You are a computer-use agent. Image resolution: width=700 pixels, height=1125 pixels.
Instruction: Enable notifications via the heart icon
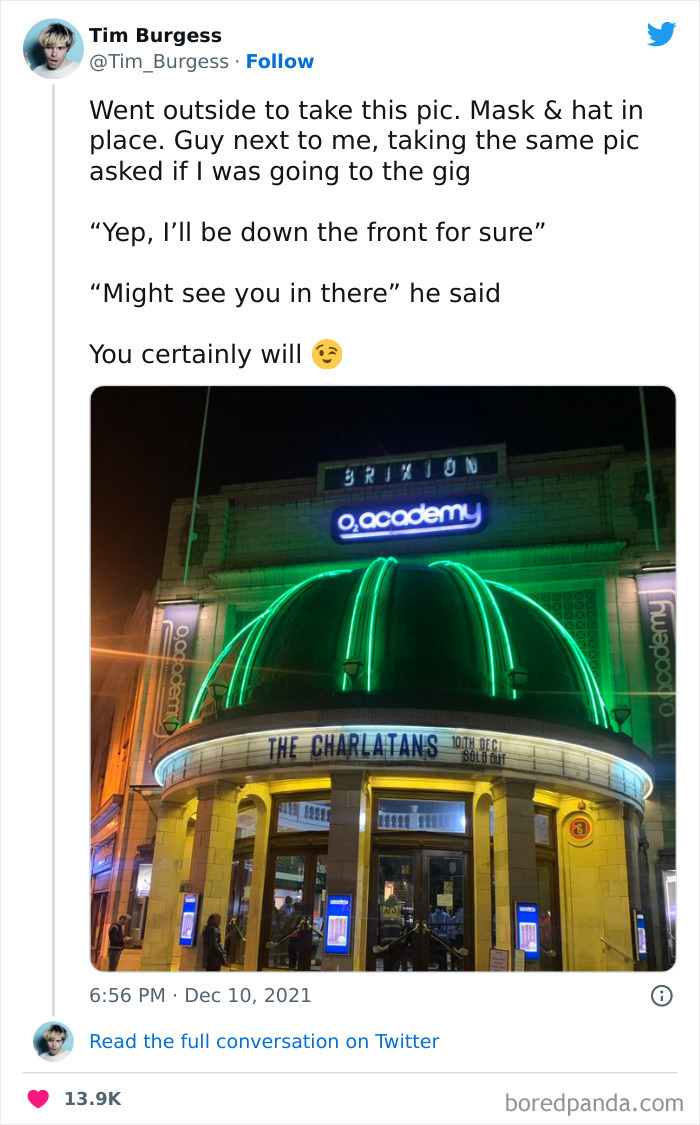(x=39, y=1096)
